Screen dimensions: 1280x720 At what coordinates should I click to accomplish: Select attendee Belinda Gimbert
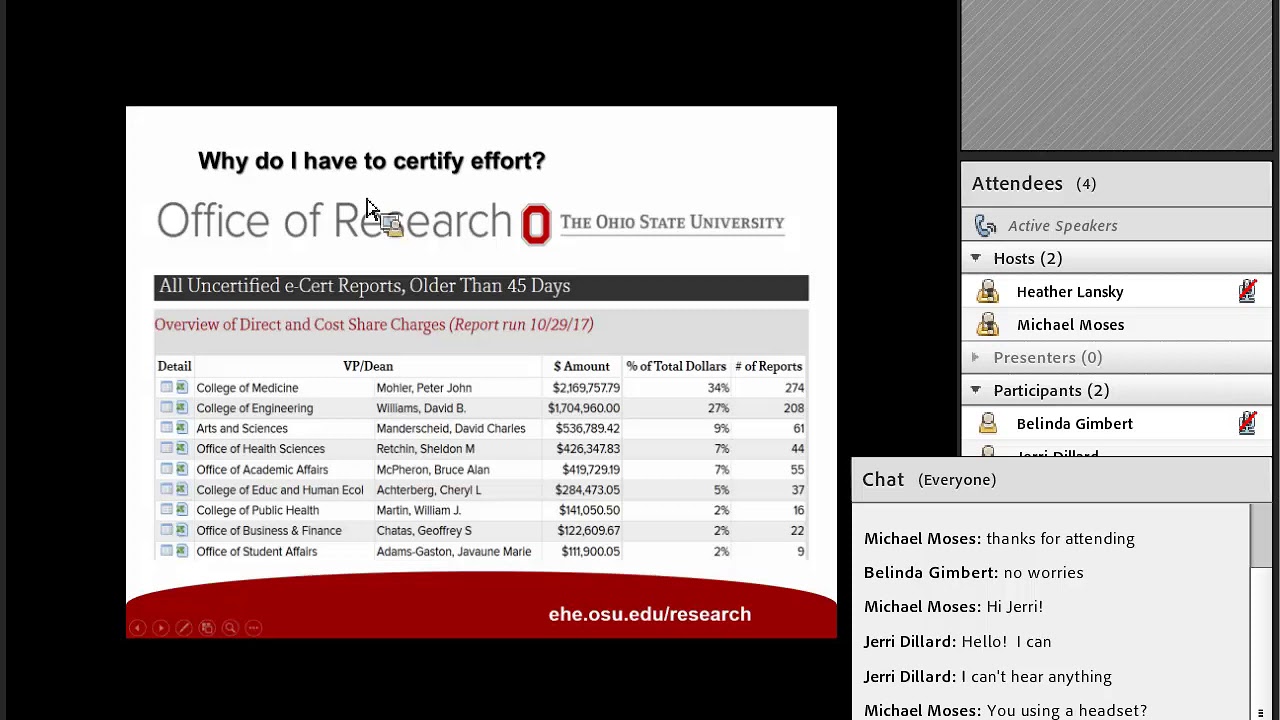coord(1074,424)
